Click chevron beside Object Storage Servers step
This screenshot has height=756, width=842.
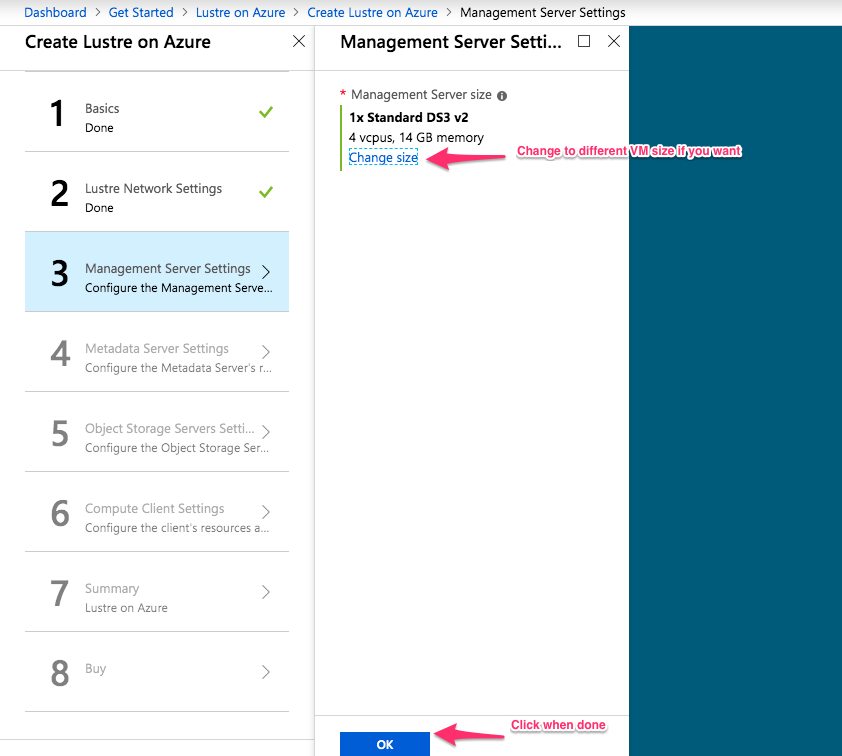(266, 432)
